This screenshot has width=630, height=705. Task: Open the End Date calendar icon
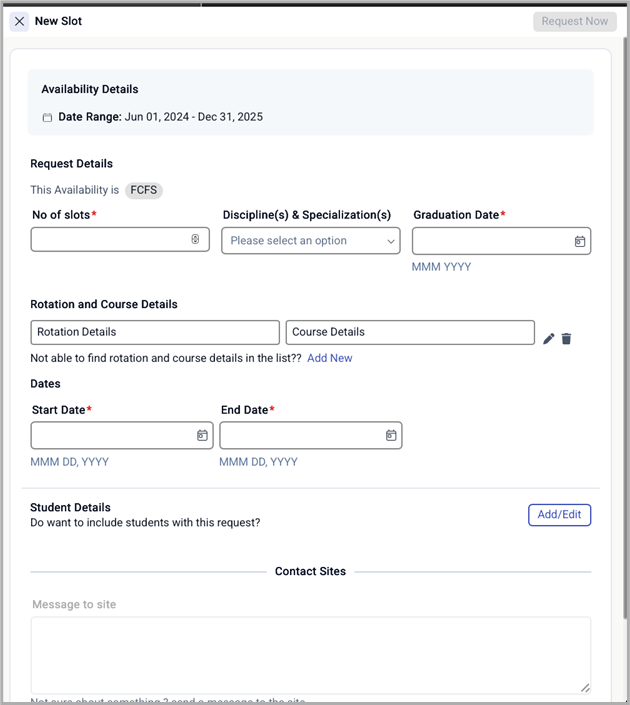(x=391, y=435)
